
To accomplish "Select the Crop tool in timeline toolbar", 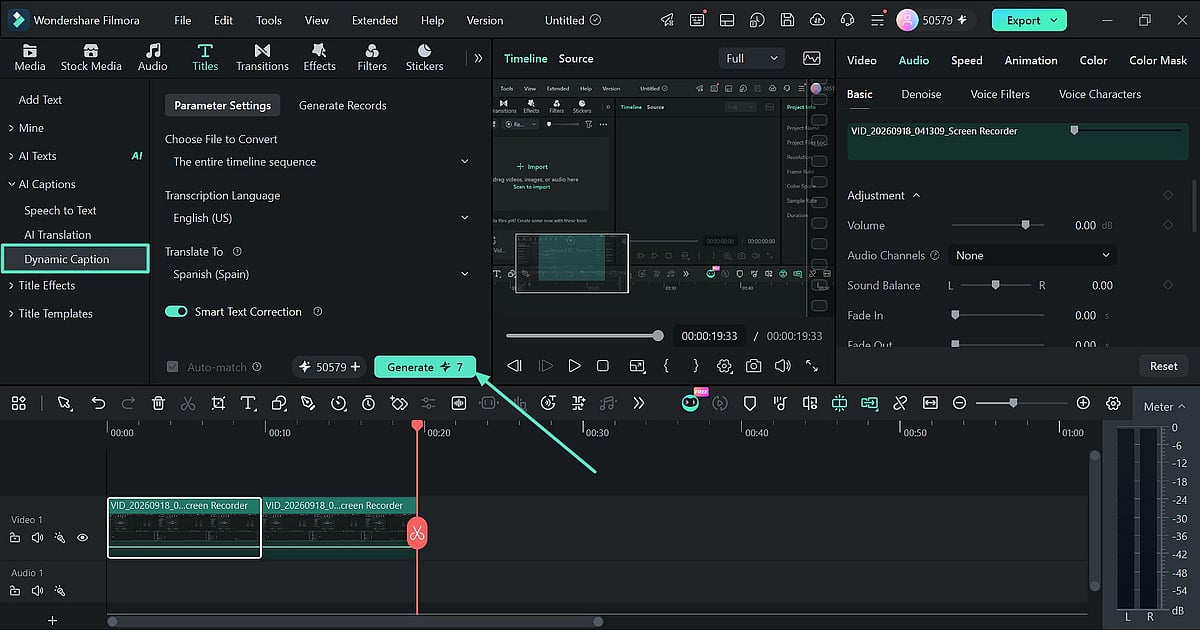I will coord(218,403).
